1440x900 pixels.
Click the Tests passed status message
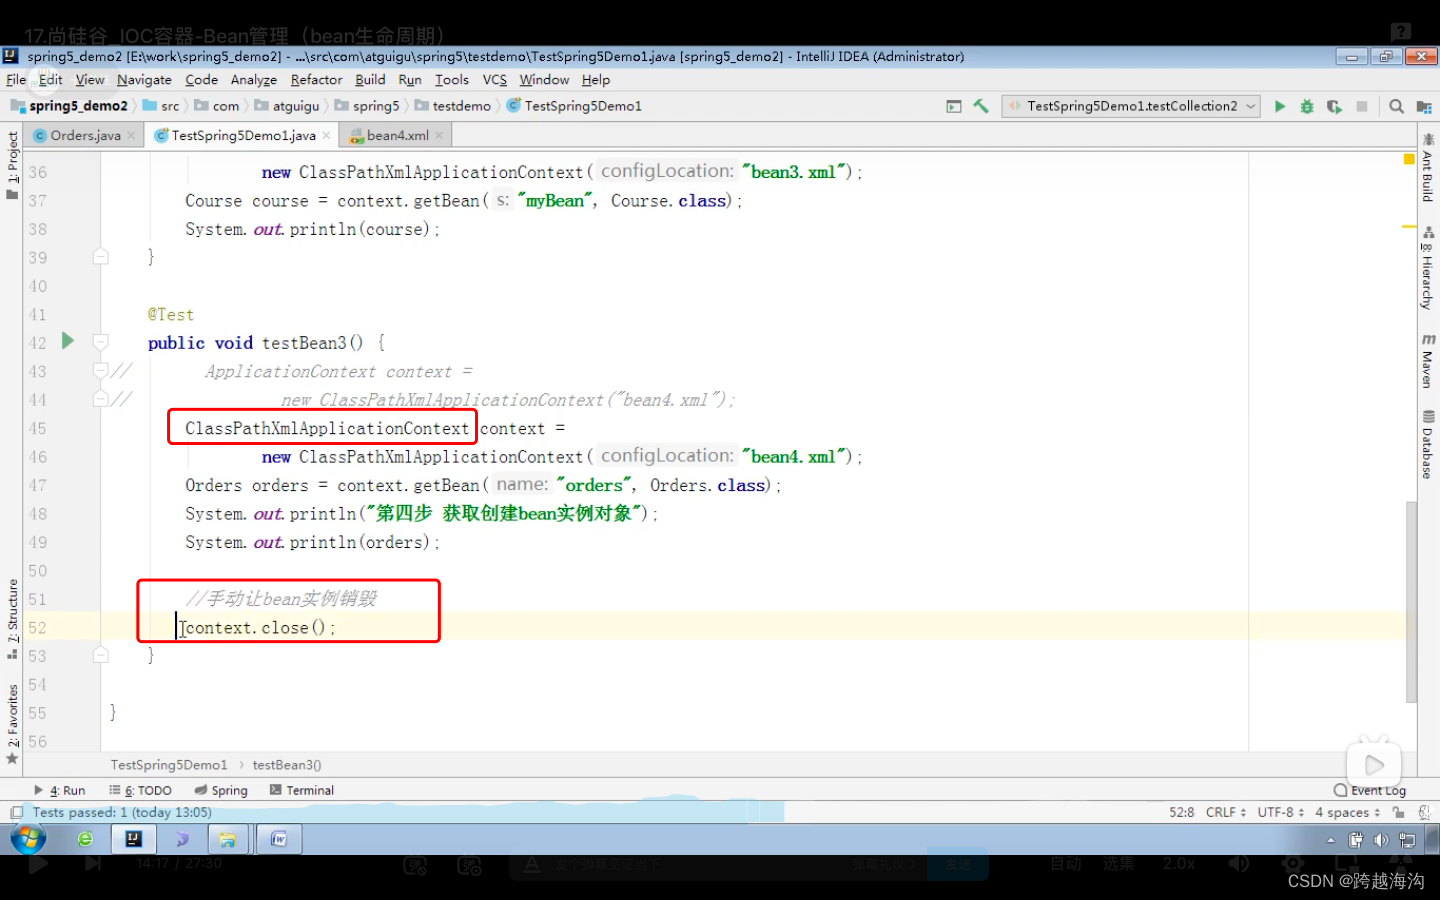(x=122, y=813)
